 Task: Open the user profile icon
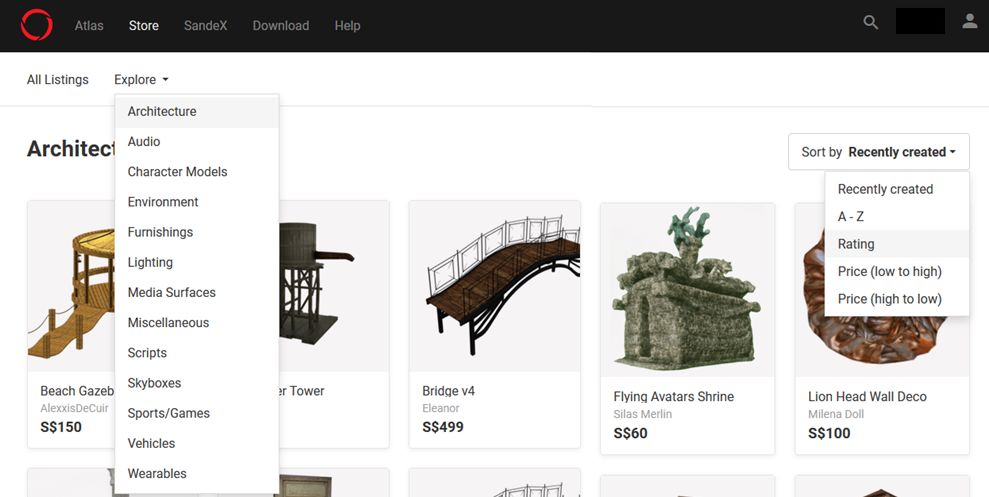coord(969,21)
